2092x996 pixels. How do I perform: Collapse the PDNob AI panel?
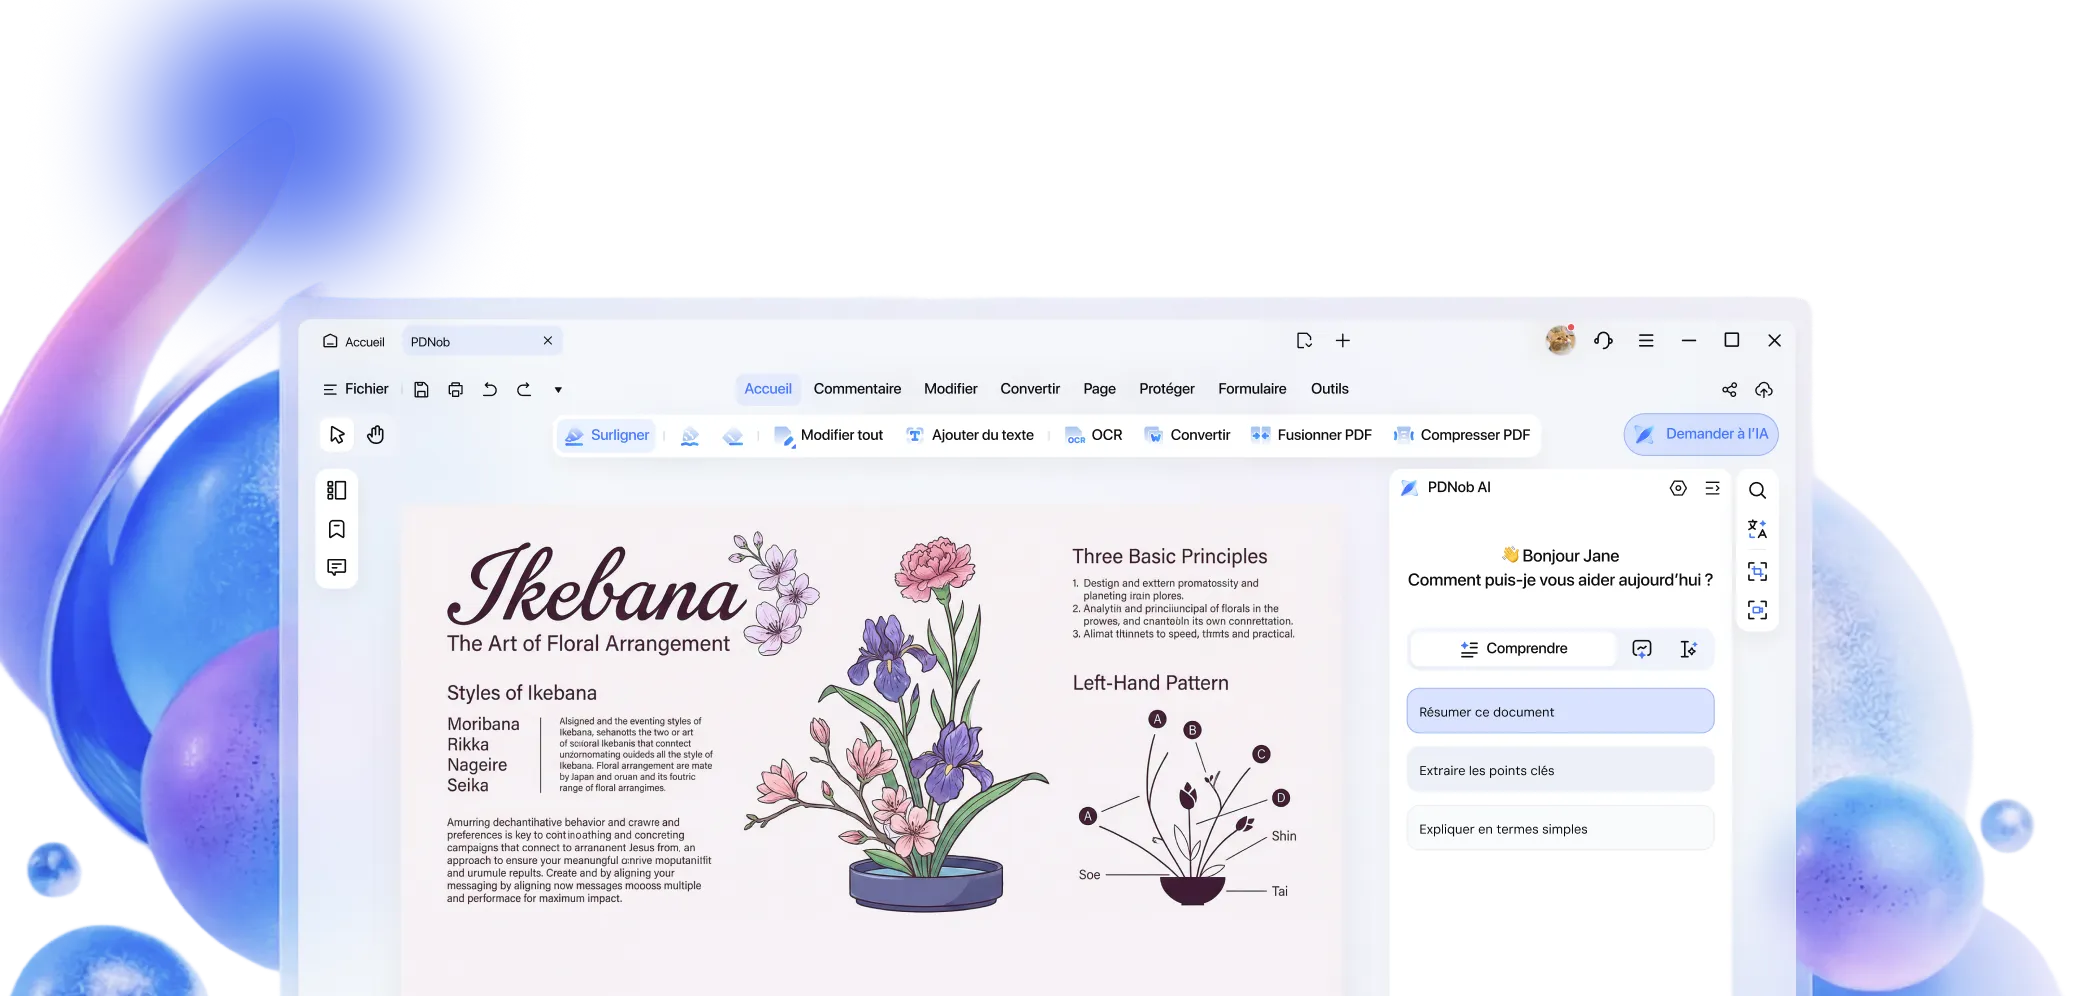click(1713, 488)
